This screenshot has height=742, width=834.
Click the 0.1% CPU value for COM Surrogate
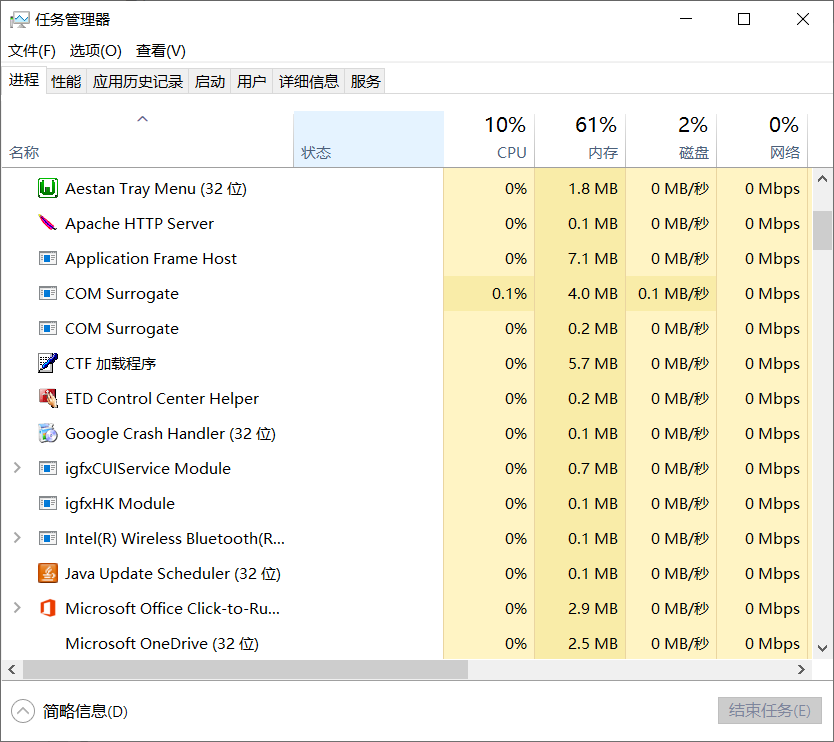coord(510,294)
